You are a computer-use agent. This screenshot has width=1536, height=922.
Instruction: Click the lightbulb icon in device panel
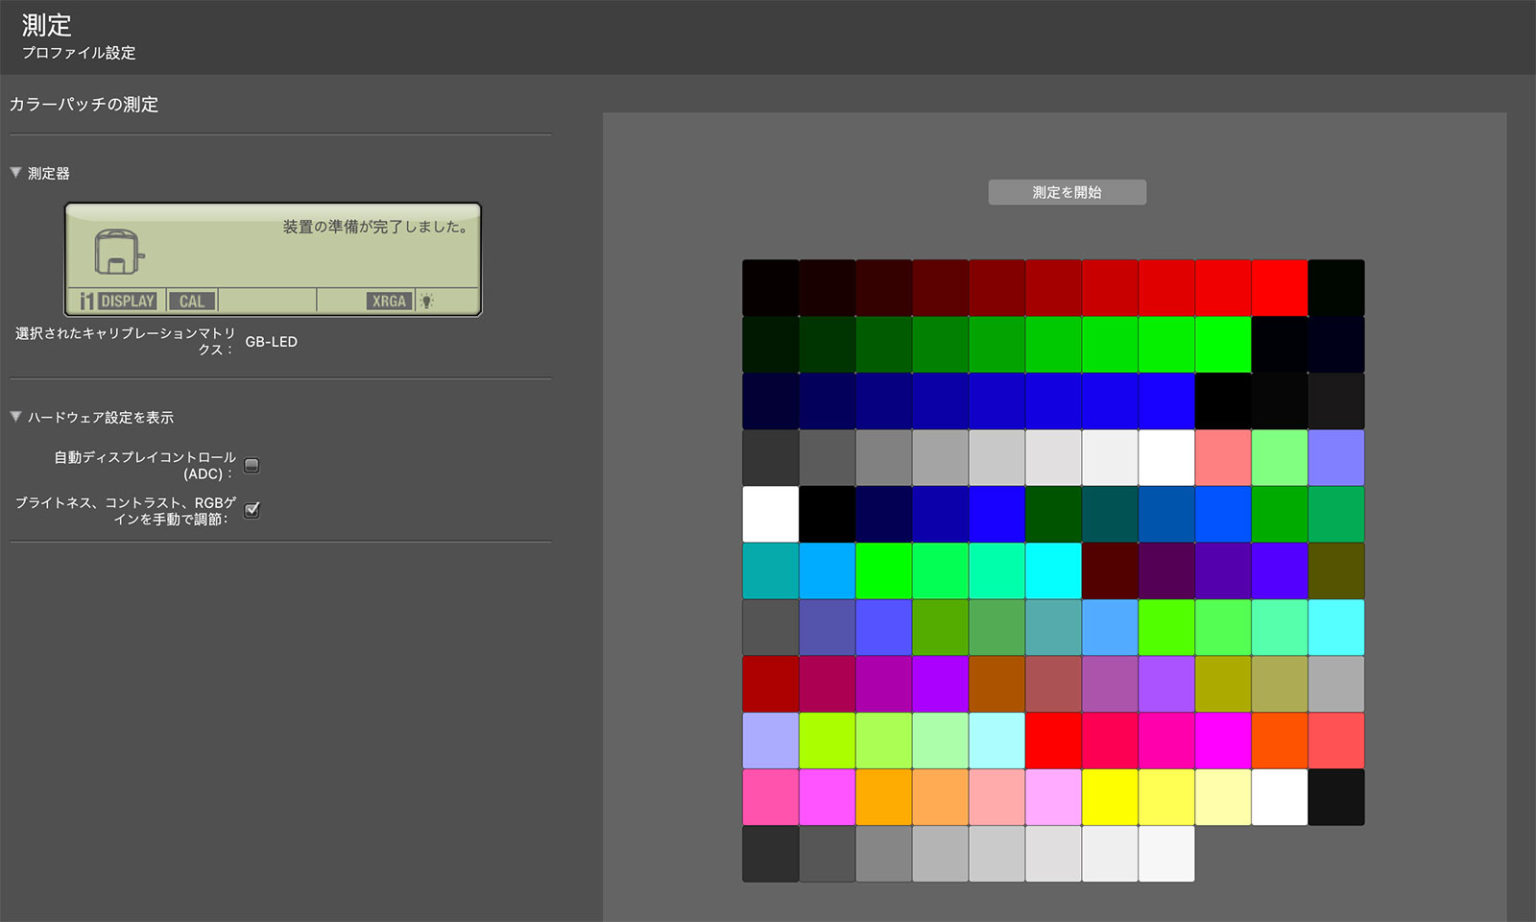[427, 301]
